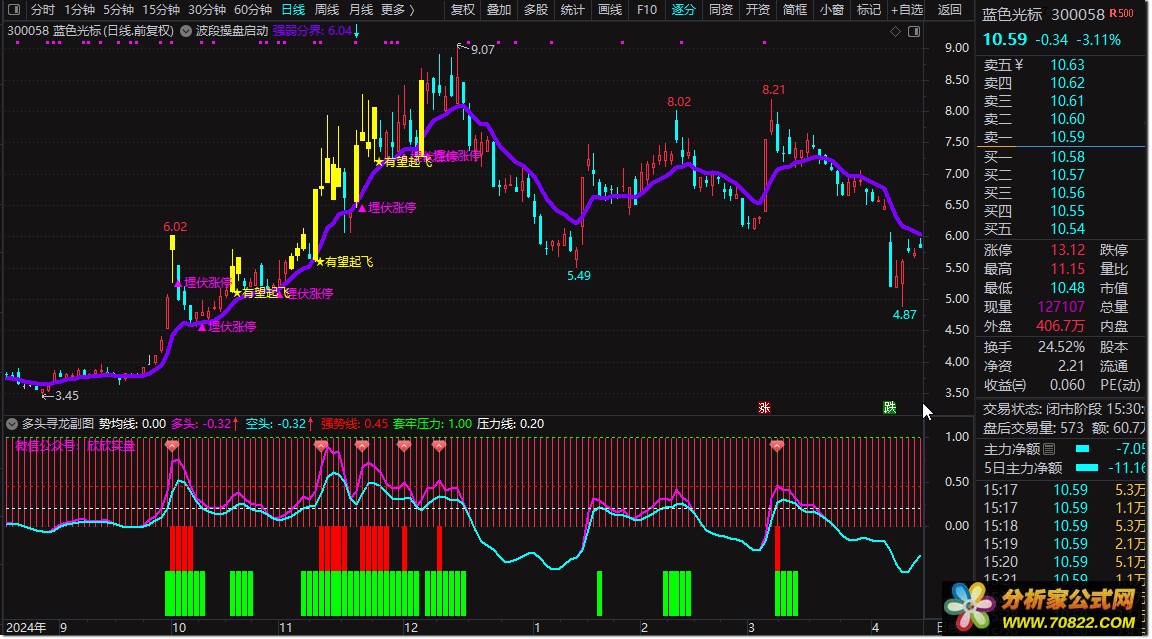Expand the 更多 period options
This screenshot has height=639, width=1152.
pos(398,10)
